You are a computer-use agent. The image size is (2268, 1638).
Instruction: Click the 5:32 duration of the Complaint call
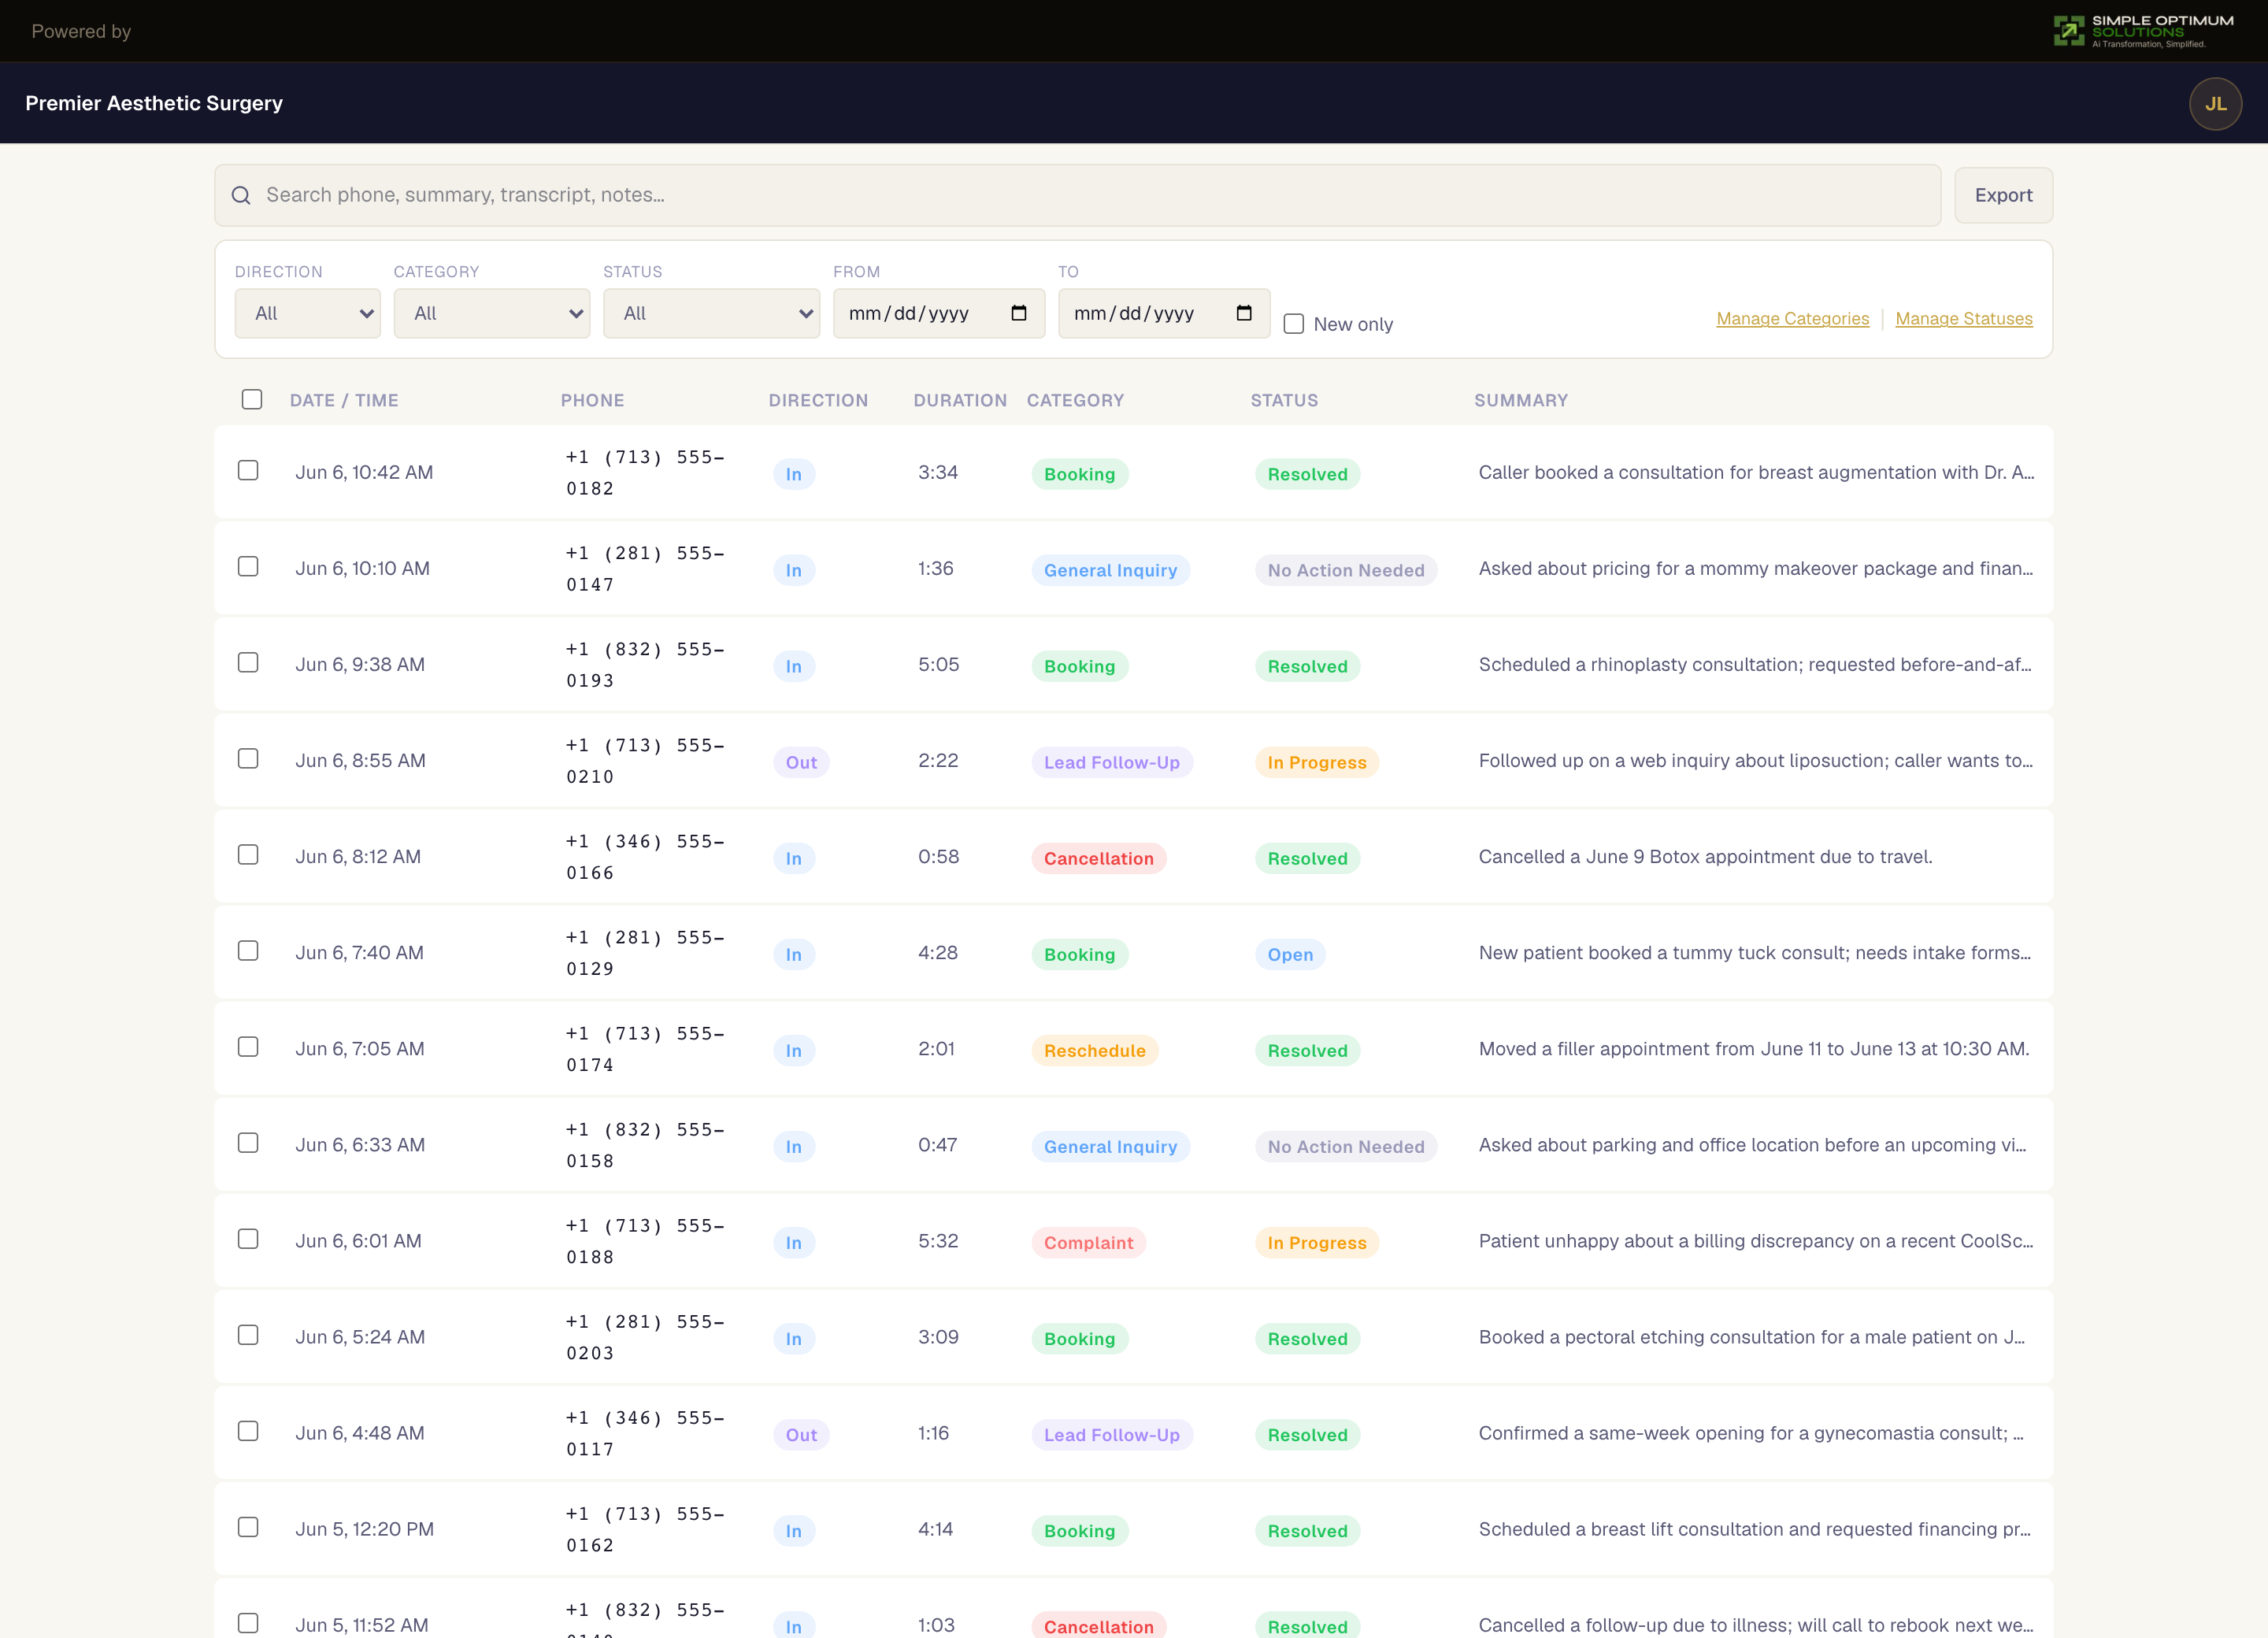tap(938, 1241)
